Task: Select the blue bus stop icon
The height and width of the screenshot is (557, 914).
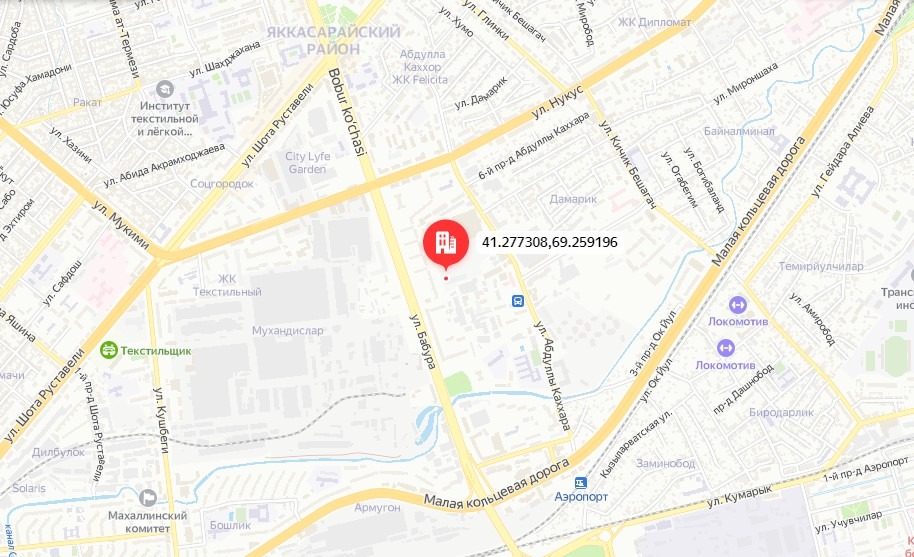Action: [x=518, y=301]
